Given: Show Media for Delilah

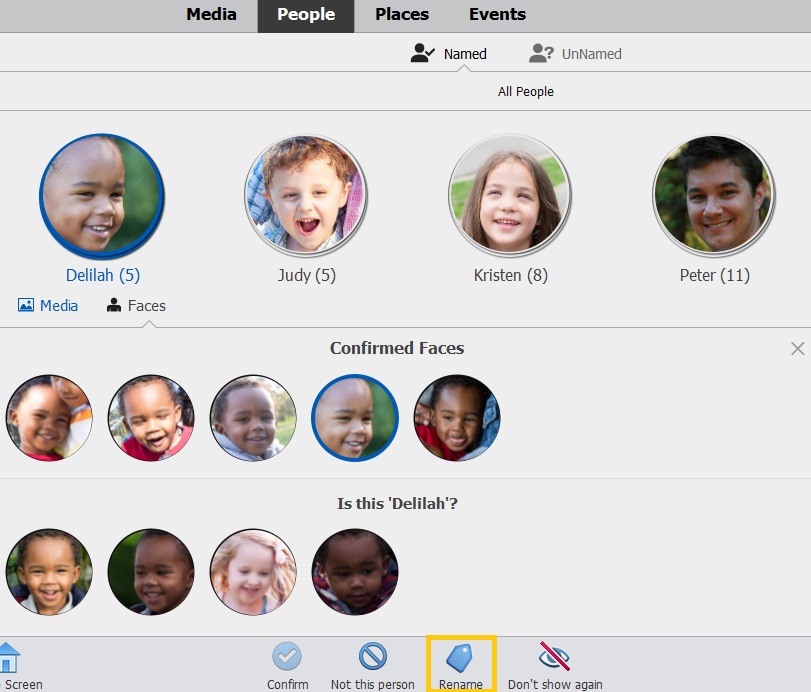Looking at the screenshot, I should [48, 306].
